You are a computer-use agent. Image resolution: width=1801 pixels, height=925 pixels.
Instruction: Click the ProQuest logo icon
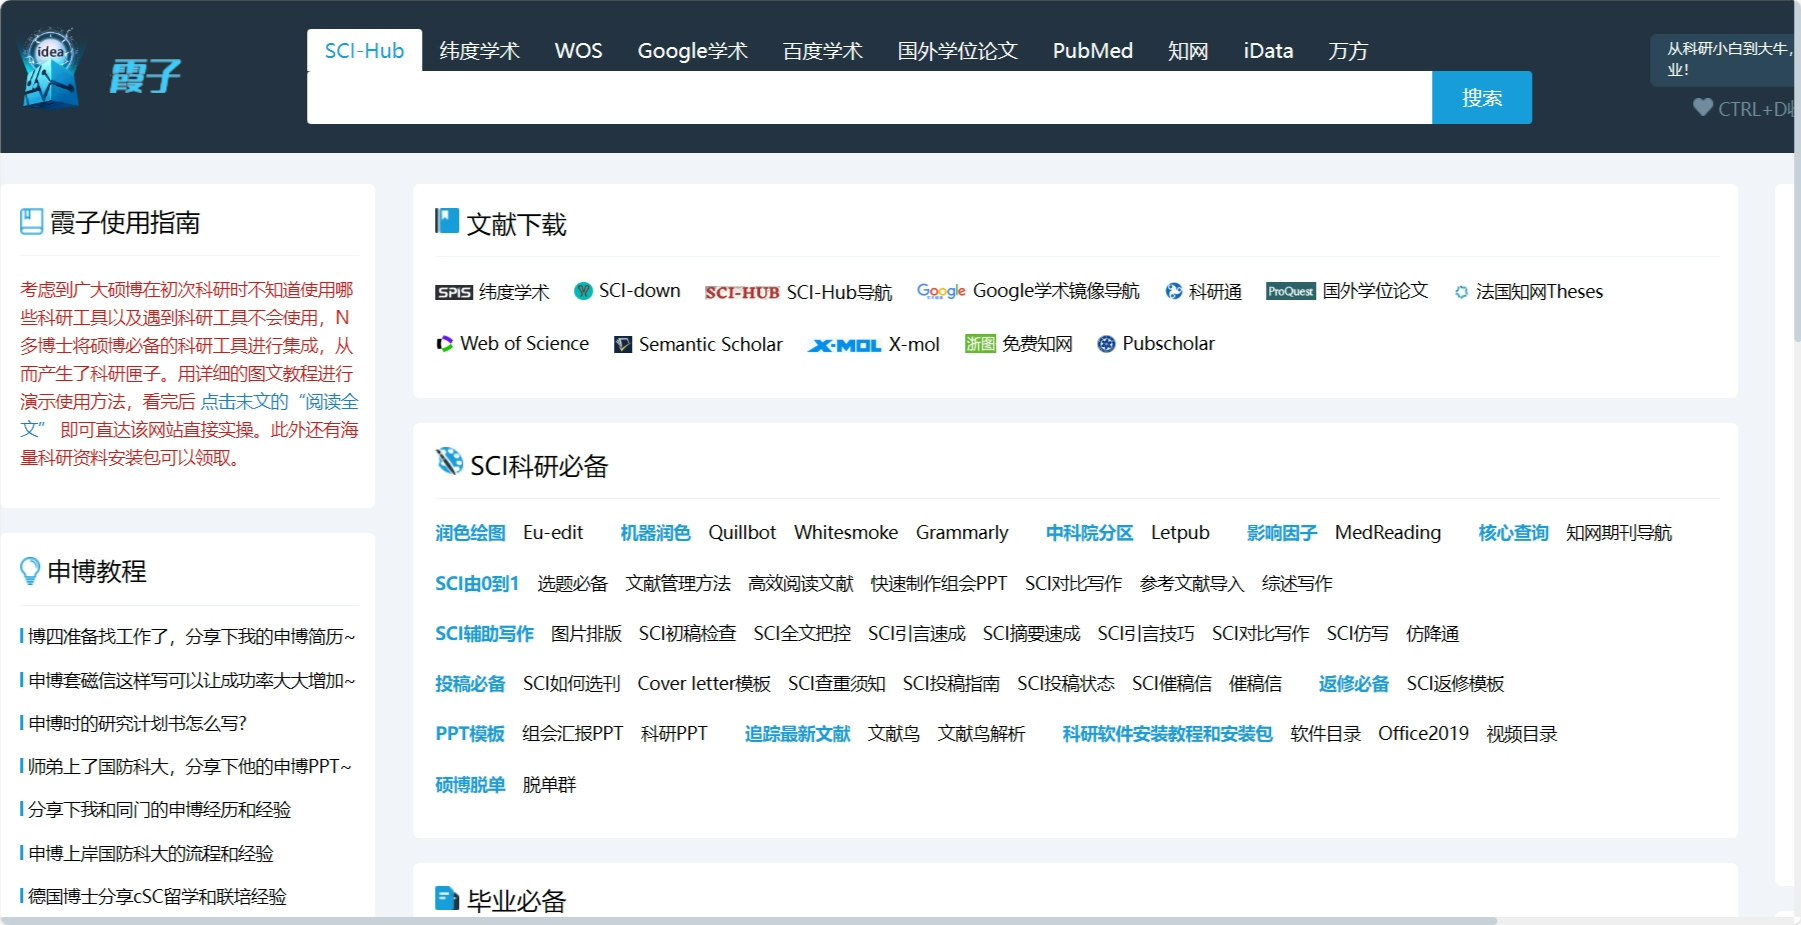coord(1290,291)
